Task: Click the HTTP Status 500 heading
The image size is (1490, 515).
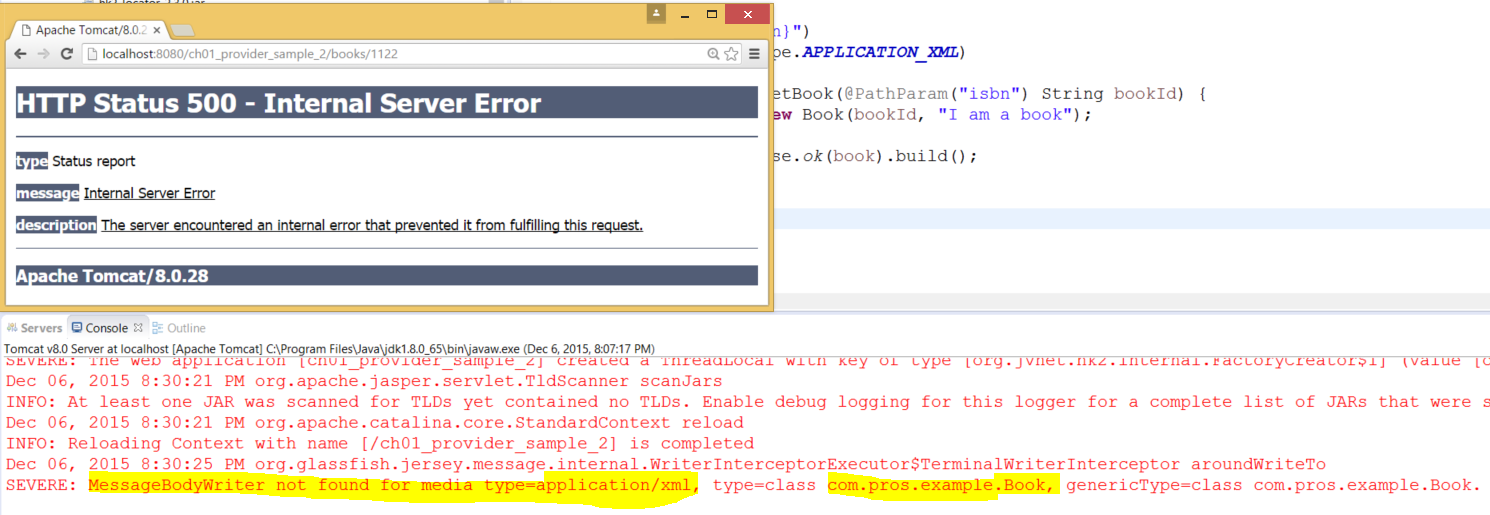Action: pyautogui.click(x=279, y=103)
